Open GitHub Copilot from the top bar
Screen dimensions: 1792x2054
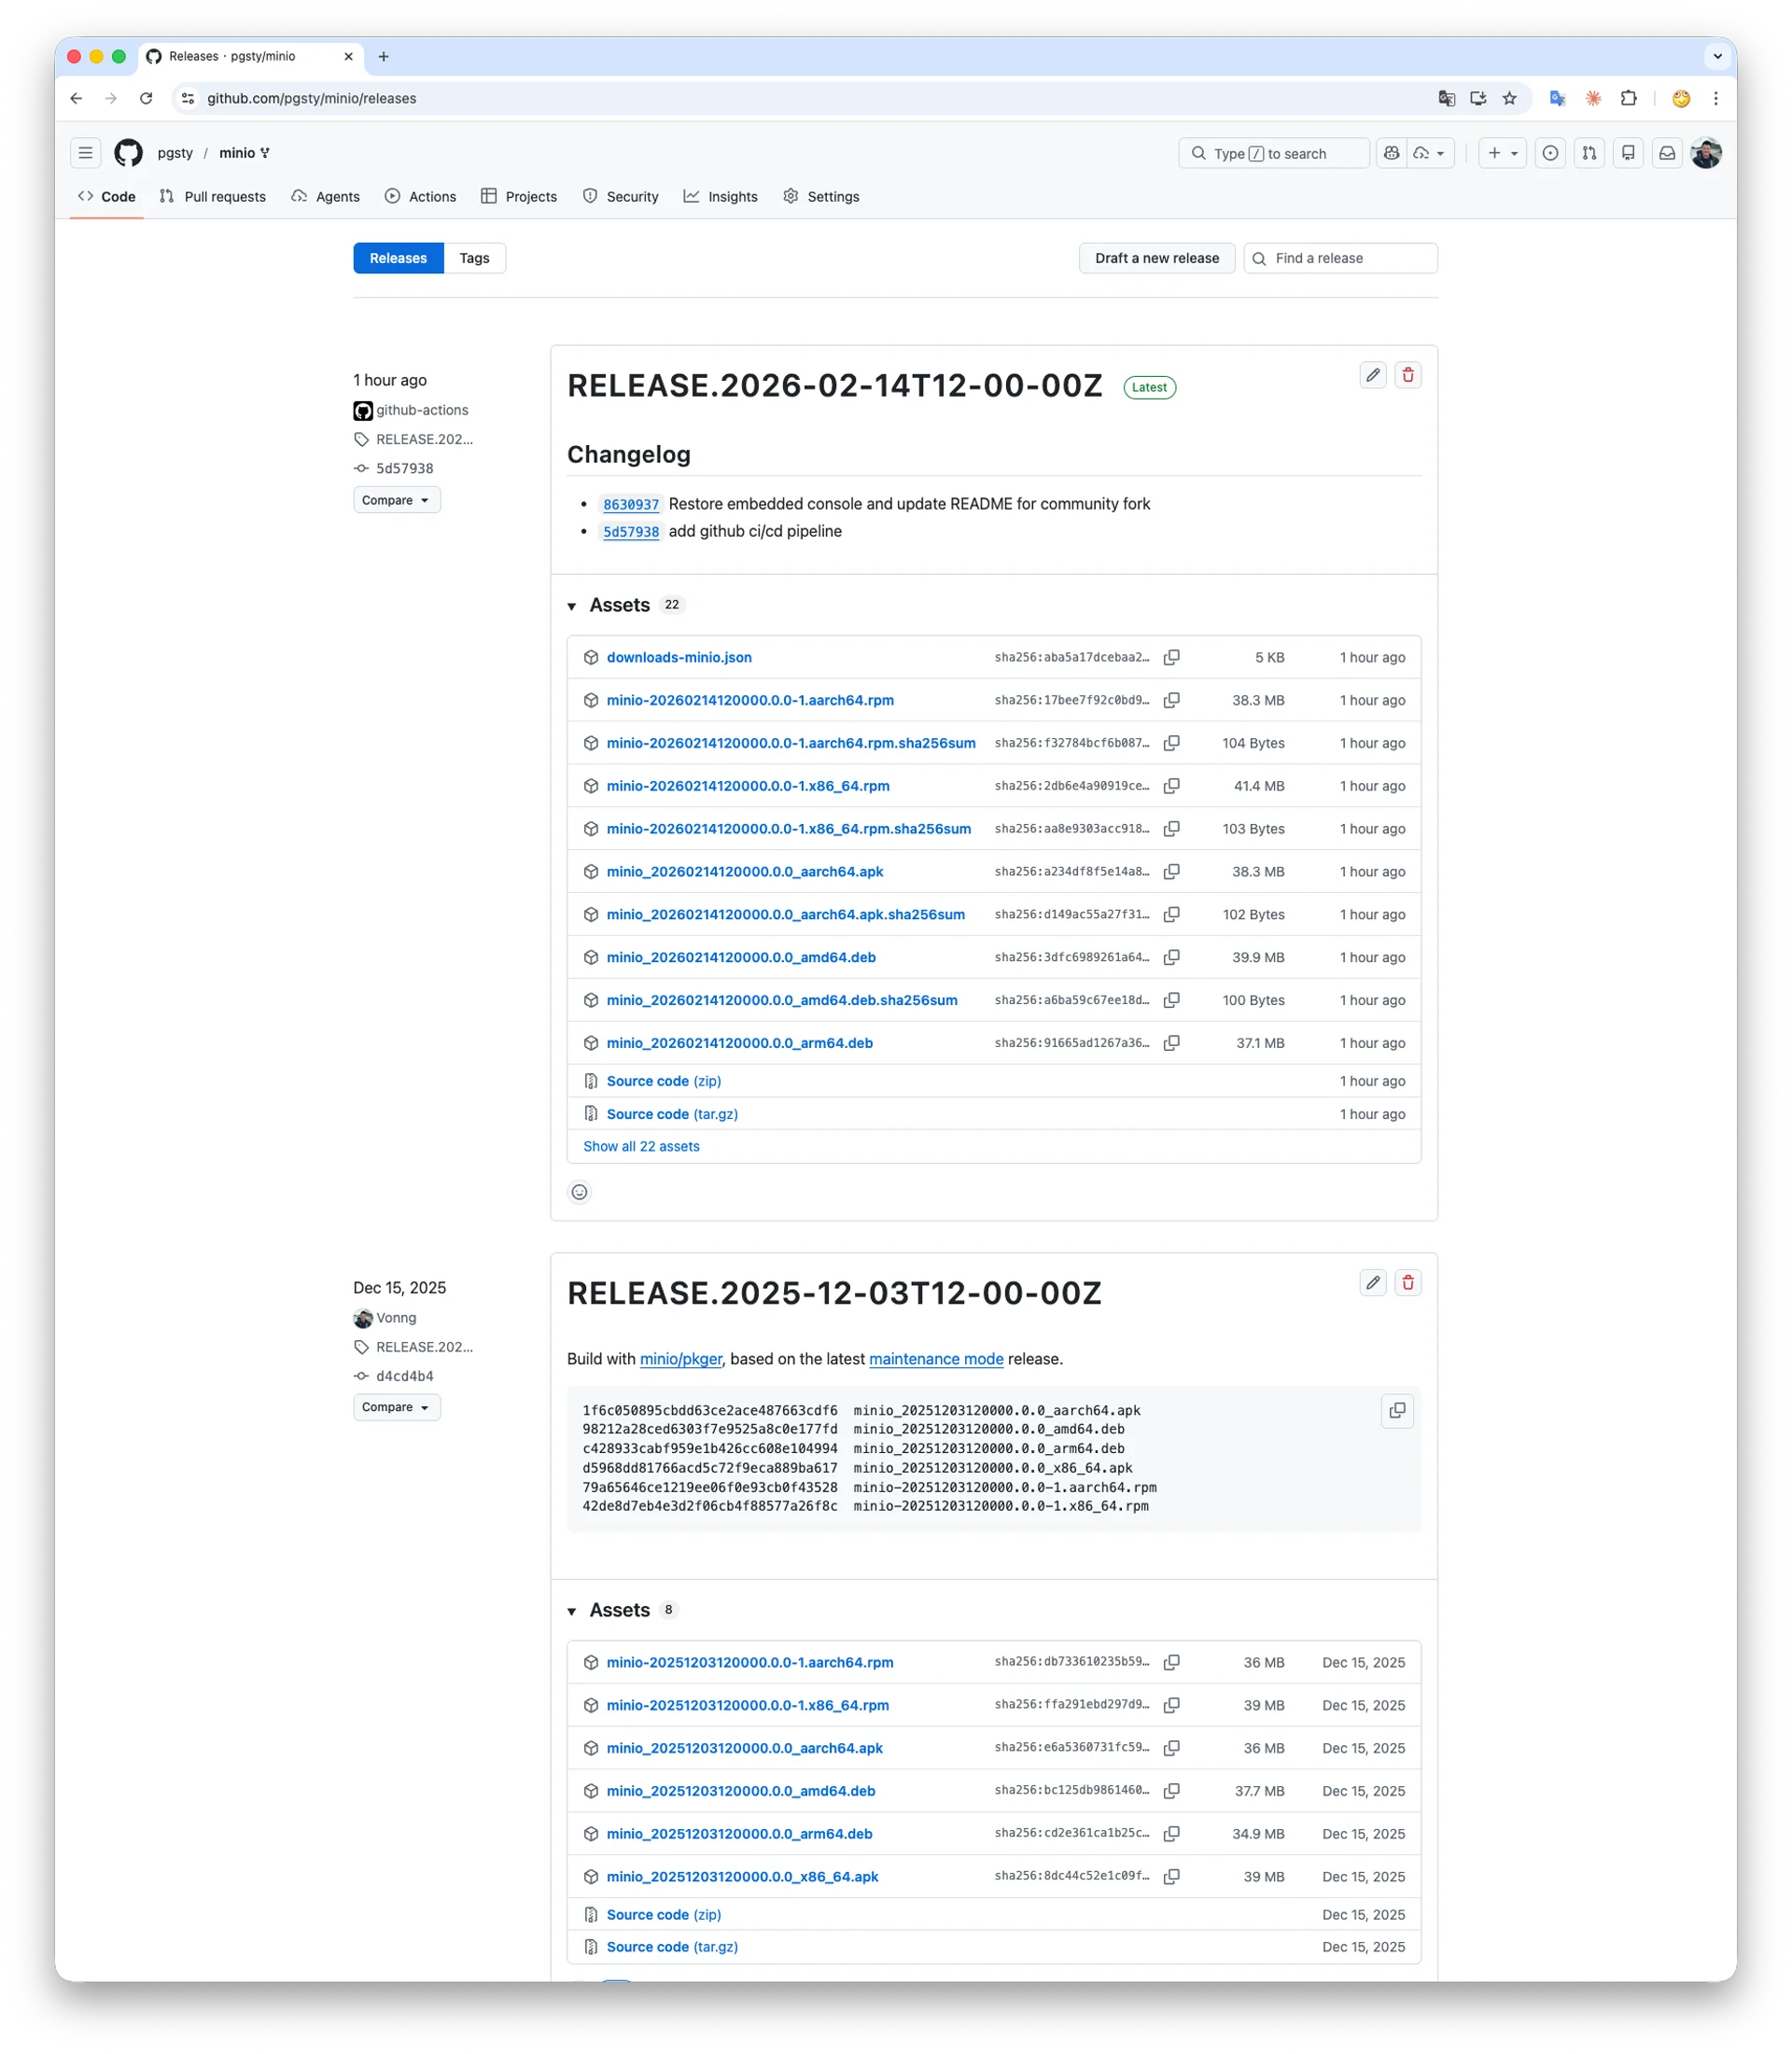pos(1391,153)
